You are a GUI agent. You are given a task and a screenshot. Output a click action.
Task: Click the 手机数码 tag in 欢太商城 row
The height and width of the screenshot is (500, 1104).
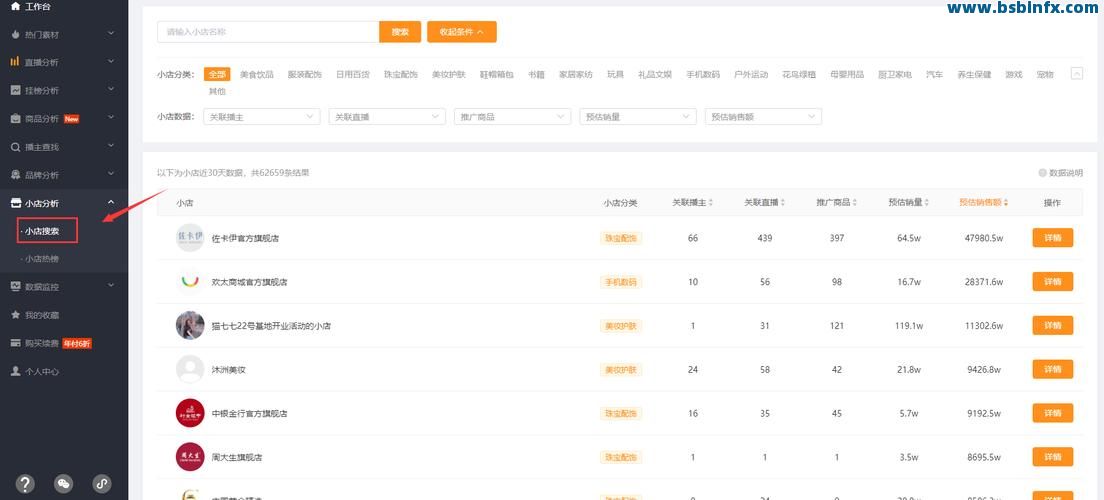coord(621,282)
